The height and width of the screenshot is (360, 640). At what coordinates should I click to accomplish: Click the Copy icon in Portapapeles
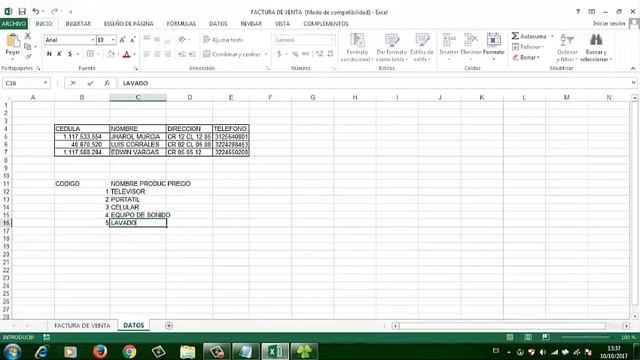coord(28,47)
